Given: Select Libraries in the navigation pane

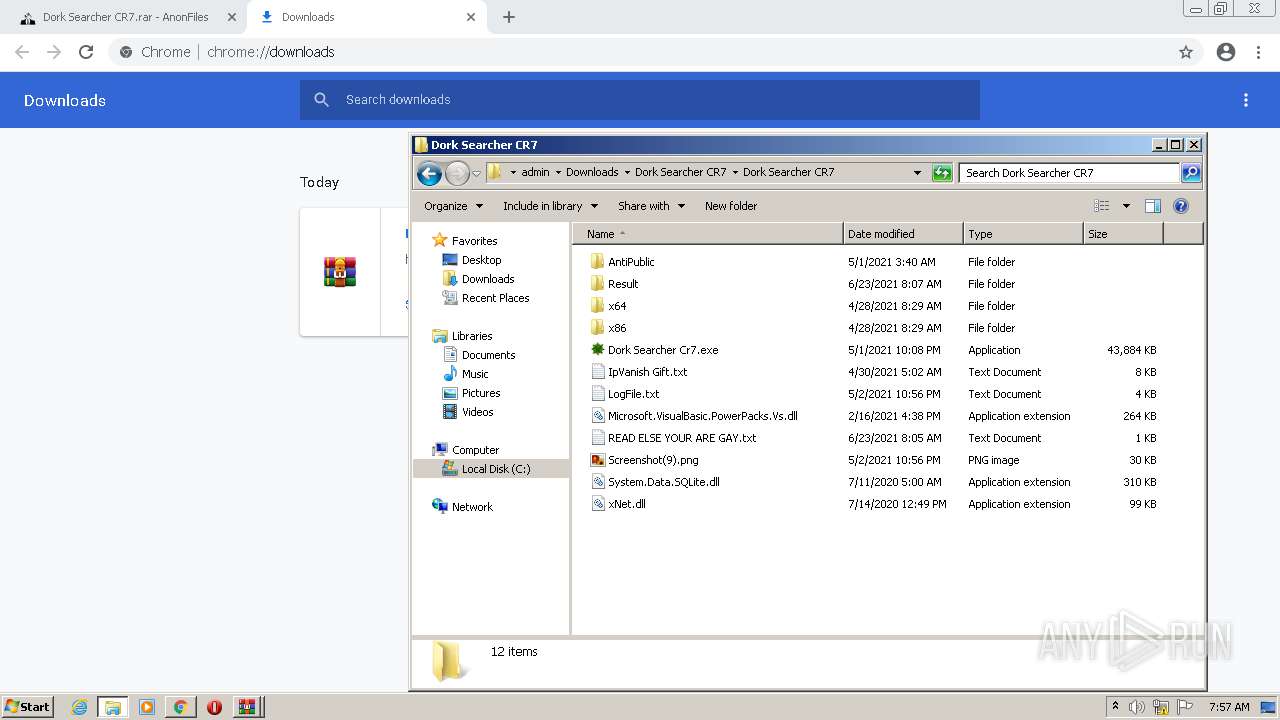Looking at the screenshot, I should (472, 336).
